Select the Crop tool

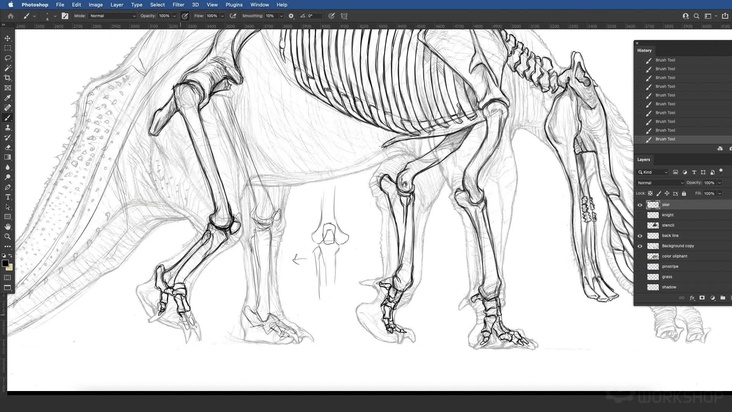[x=7, y=78]
